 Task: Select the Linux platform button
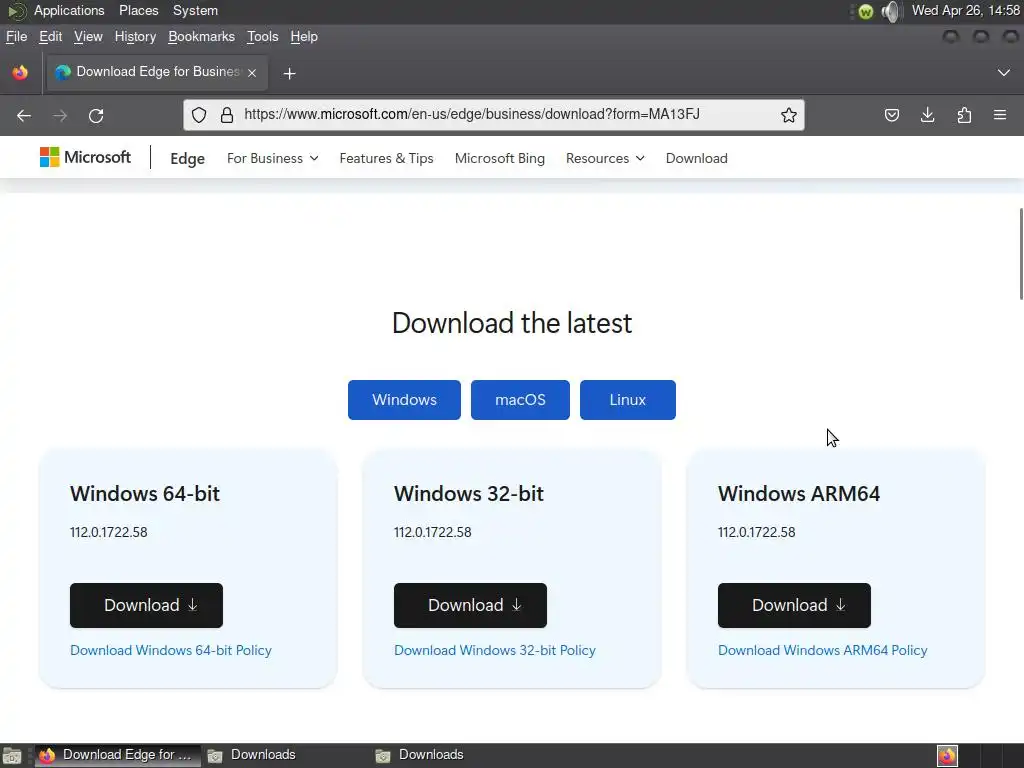click(628, 400)
